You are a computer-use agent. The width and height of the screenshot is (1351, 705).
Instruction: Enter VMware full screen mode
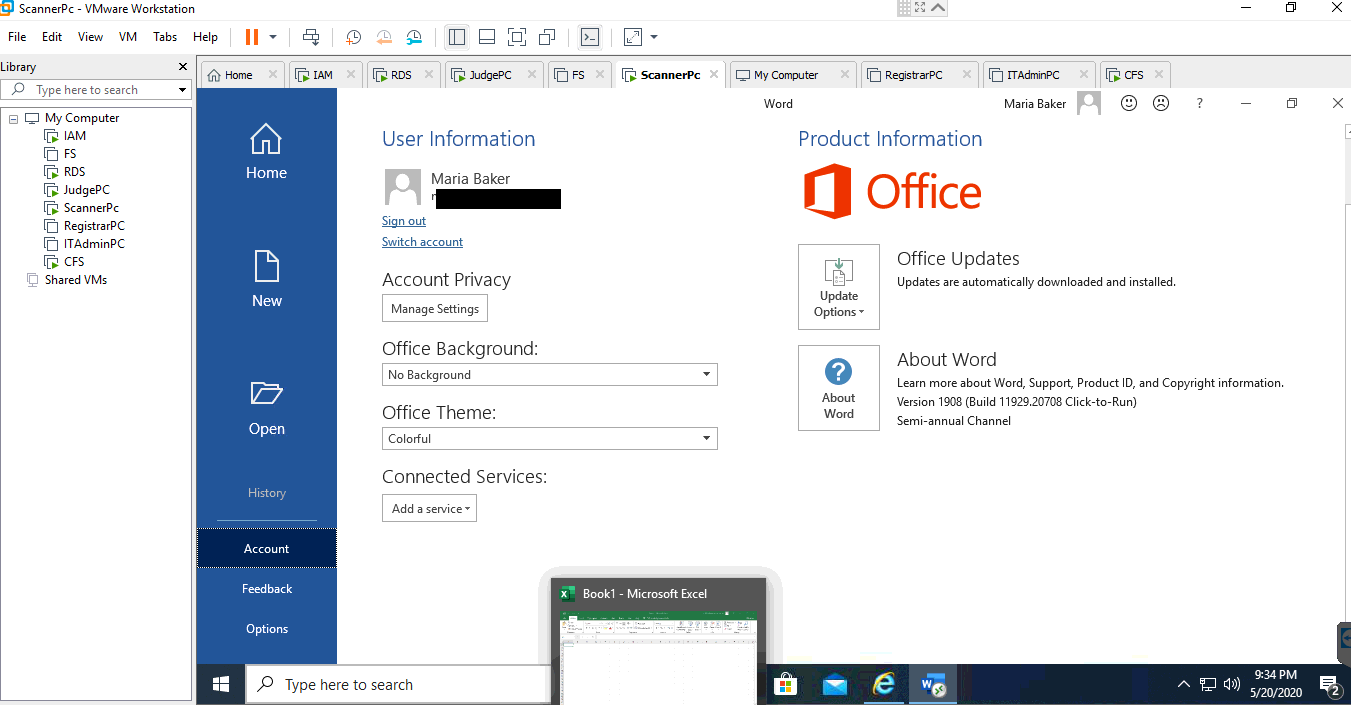517,37
